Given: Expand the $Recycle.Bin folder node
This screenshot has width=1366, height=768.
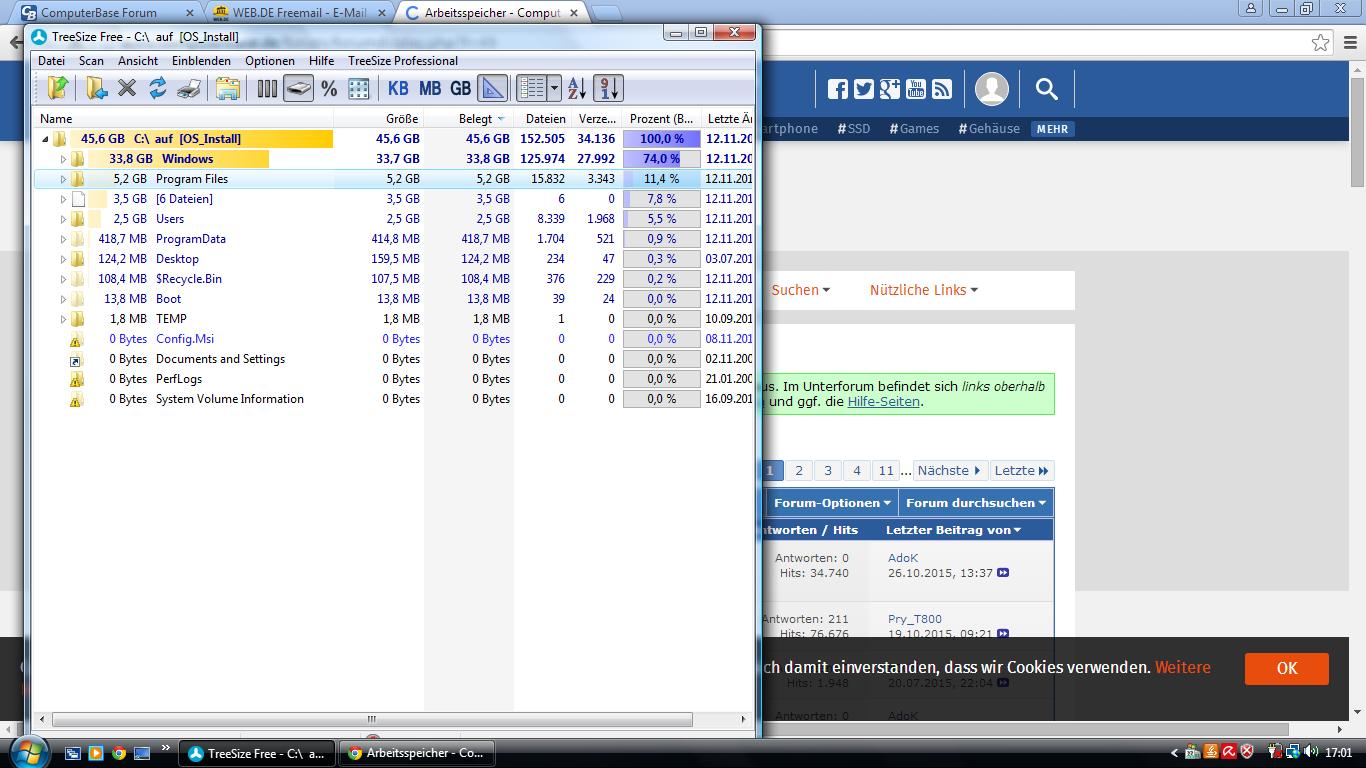Looking at the screenshot, I should (63, 279).
